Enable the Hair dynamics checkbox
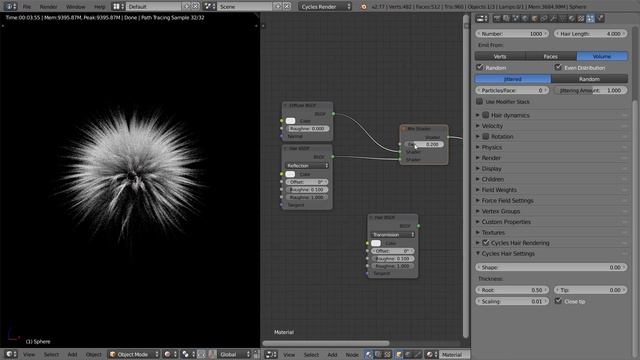640x360 pixels. pyautogui.click(x=486, y=115)
